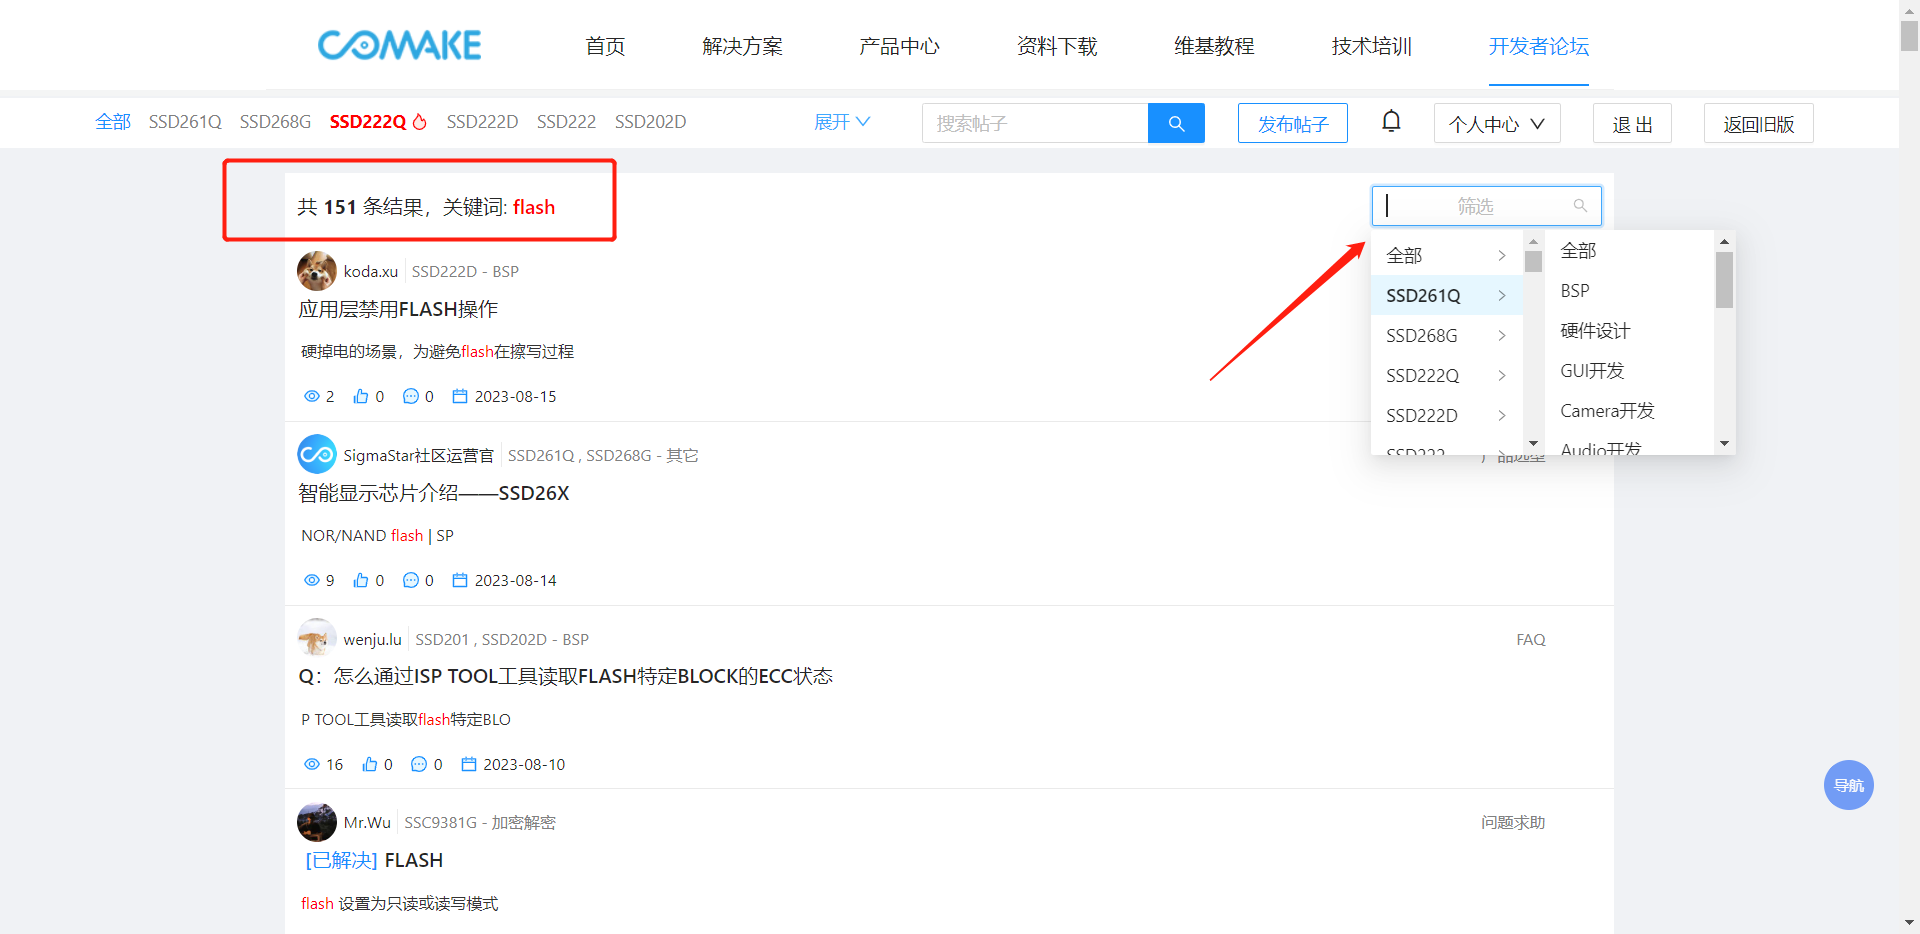Click the round 导航 floating button
The height and width of the screenshot is (934, 1920).
click(1848, 785)
